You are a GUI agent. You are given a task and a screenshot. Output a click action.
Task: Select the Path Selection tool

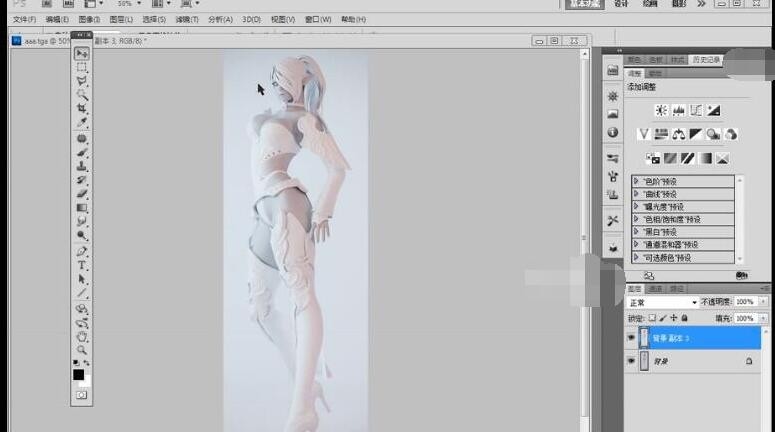(82, 279)
